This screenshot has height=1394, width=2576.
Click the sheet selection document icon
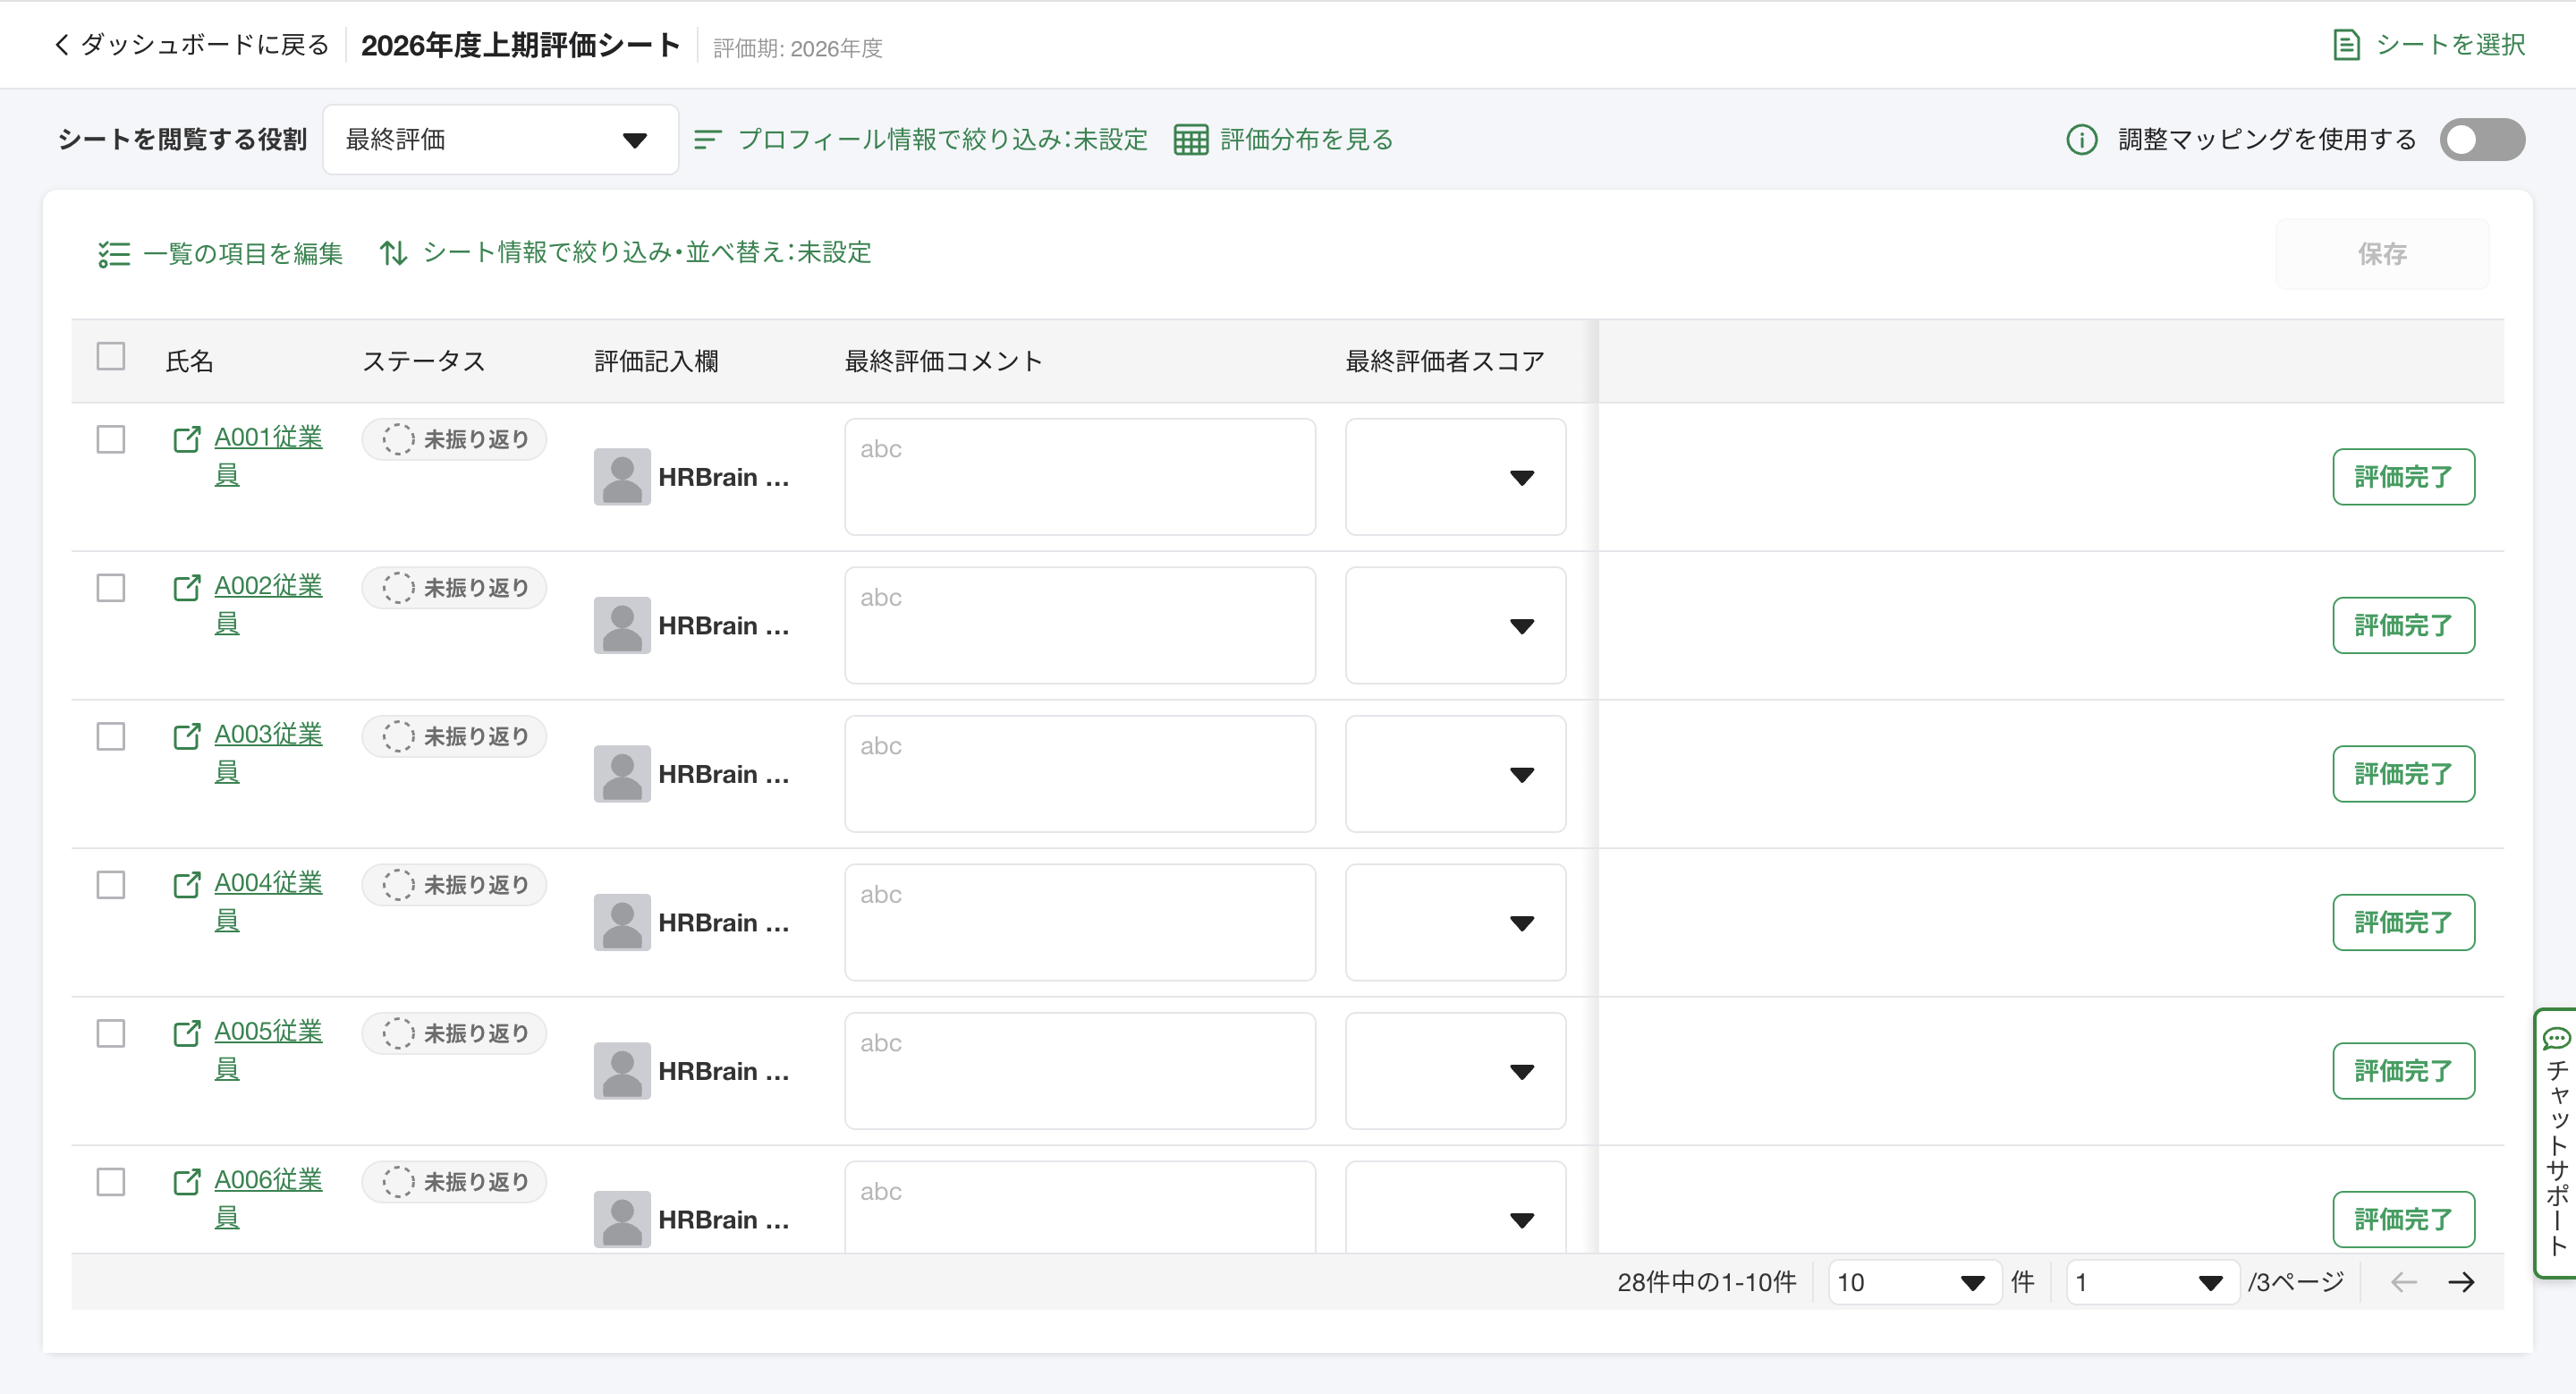2346,45
